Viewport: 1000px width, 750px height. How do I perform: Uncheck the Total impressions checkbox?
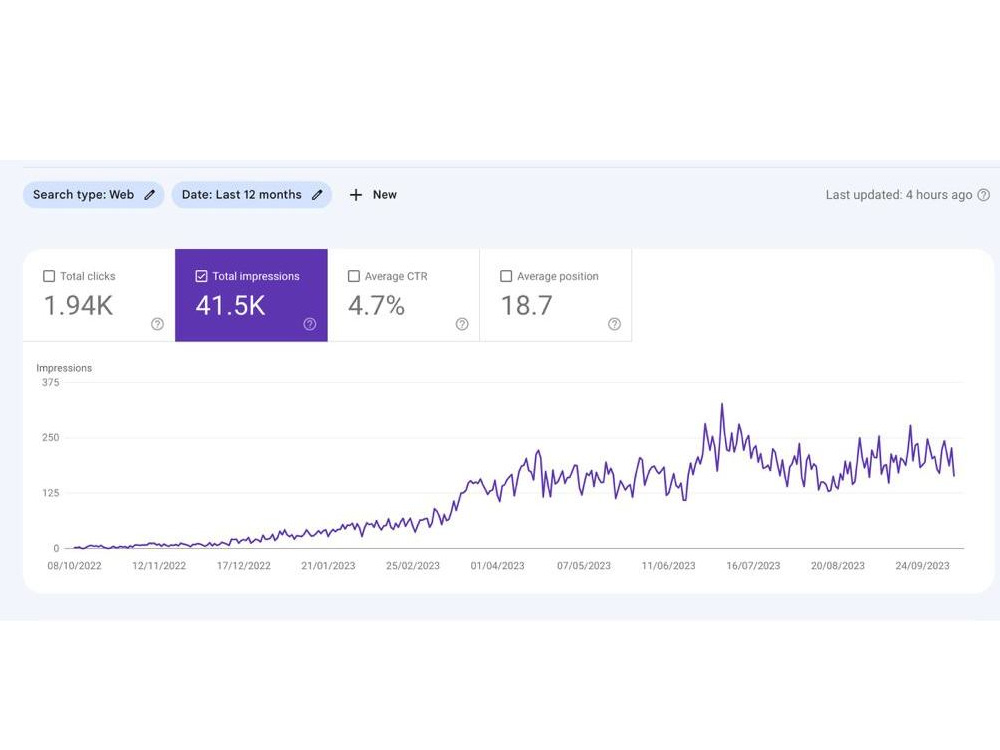(x=202, y=276)
